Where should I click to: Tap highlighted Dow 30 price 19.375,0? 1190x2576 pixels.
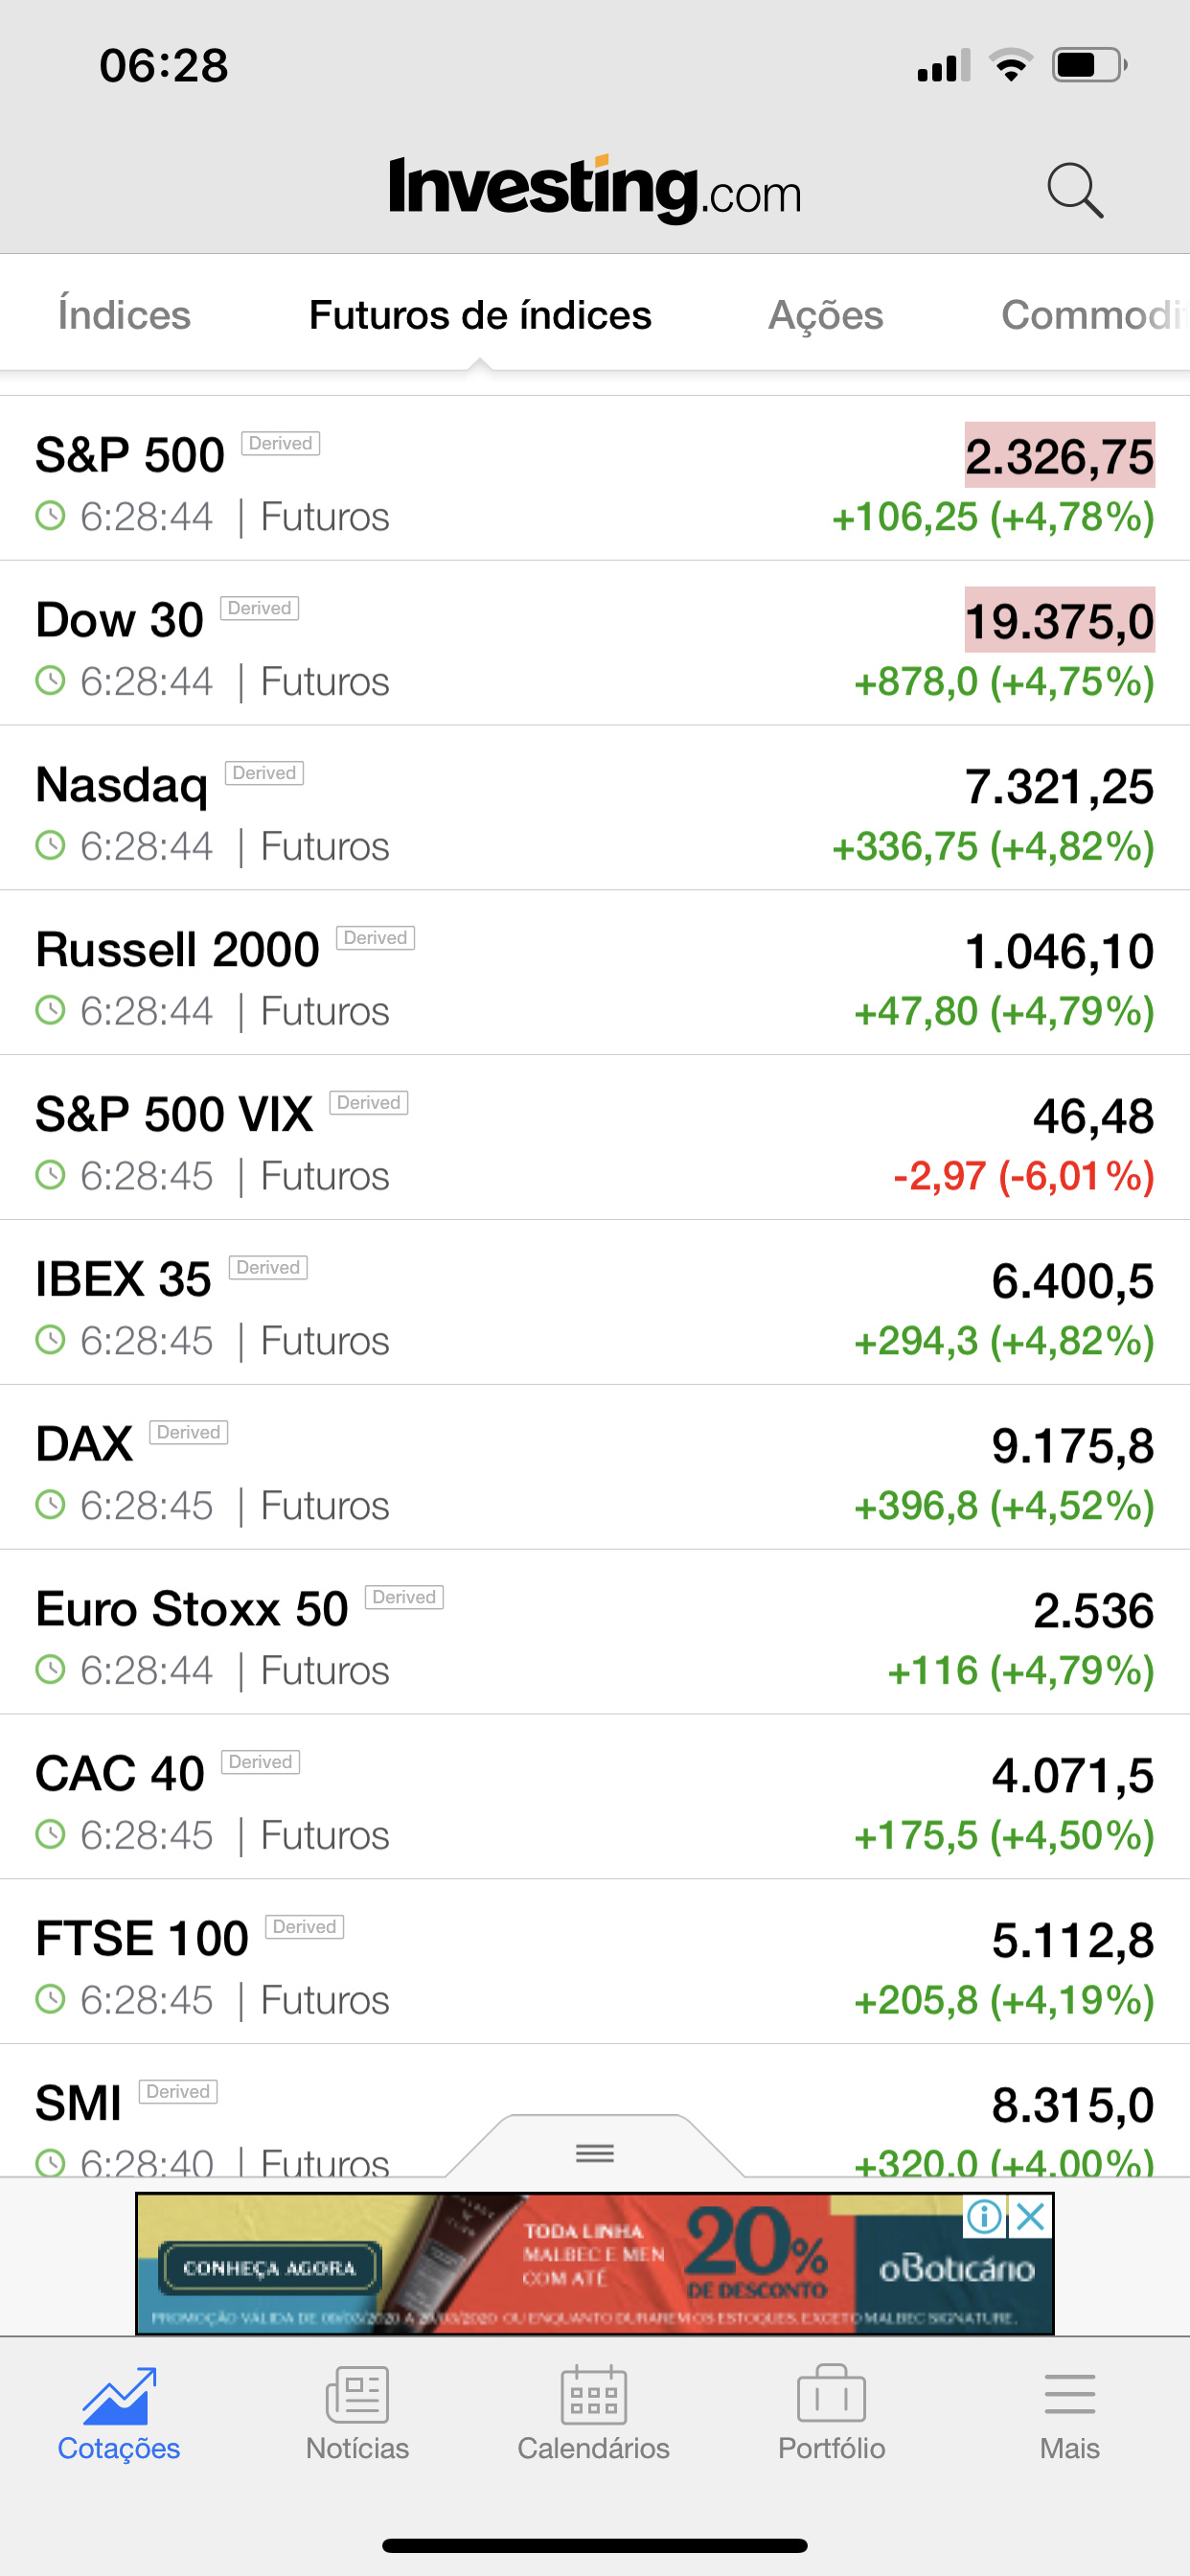1059,620
